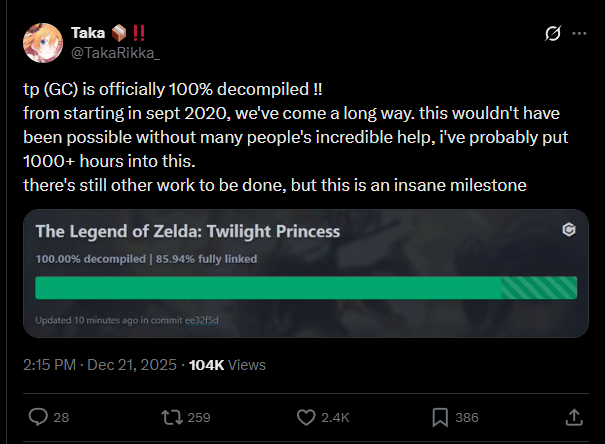This screenshot has width=605, height=444.
Task: Click the display name Taka
Action: [88, 33]
